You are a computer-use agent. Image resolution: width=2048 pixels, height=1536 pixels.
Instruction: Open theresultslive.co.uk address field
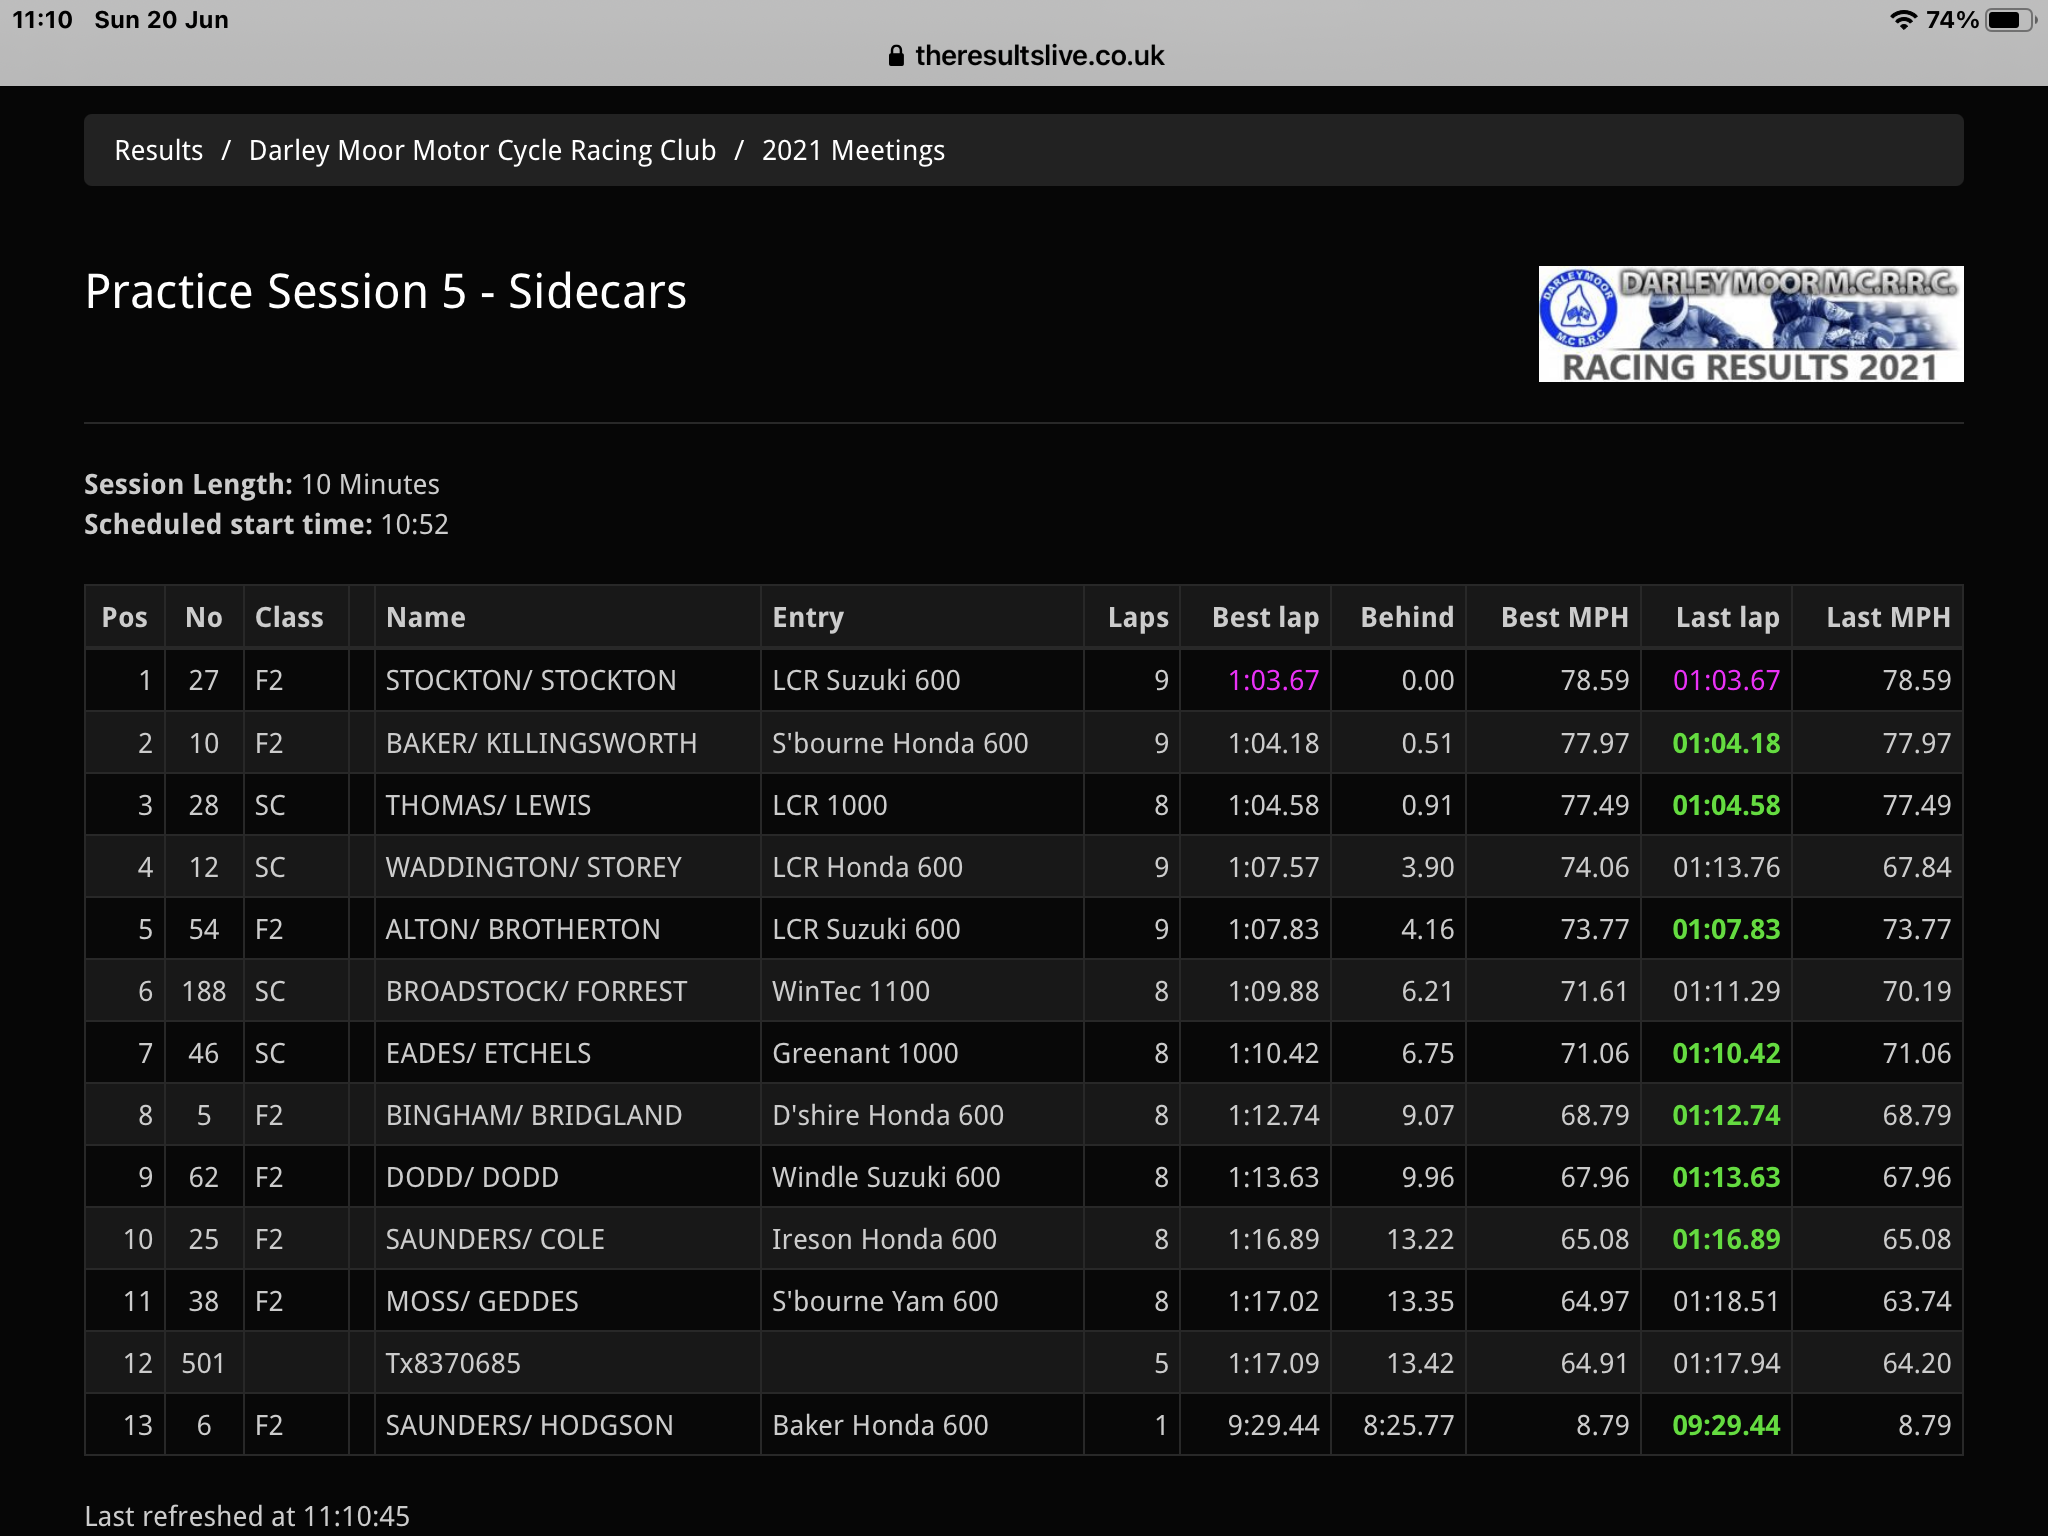click(1039, 56)
